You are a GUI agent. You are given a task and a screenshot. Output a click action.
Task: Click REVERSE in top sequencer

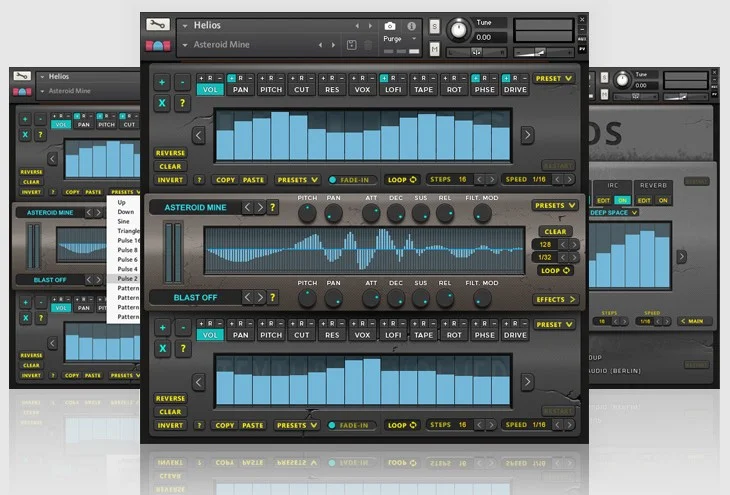[170, 153]
